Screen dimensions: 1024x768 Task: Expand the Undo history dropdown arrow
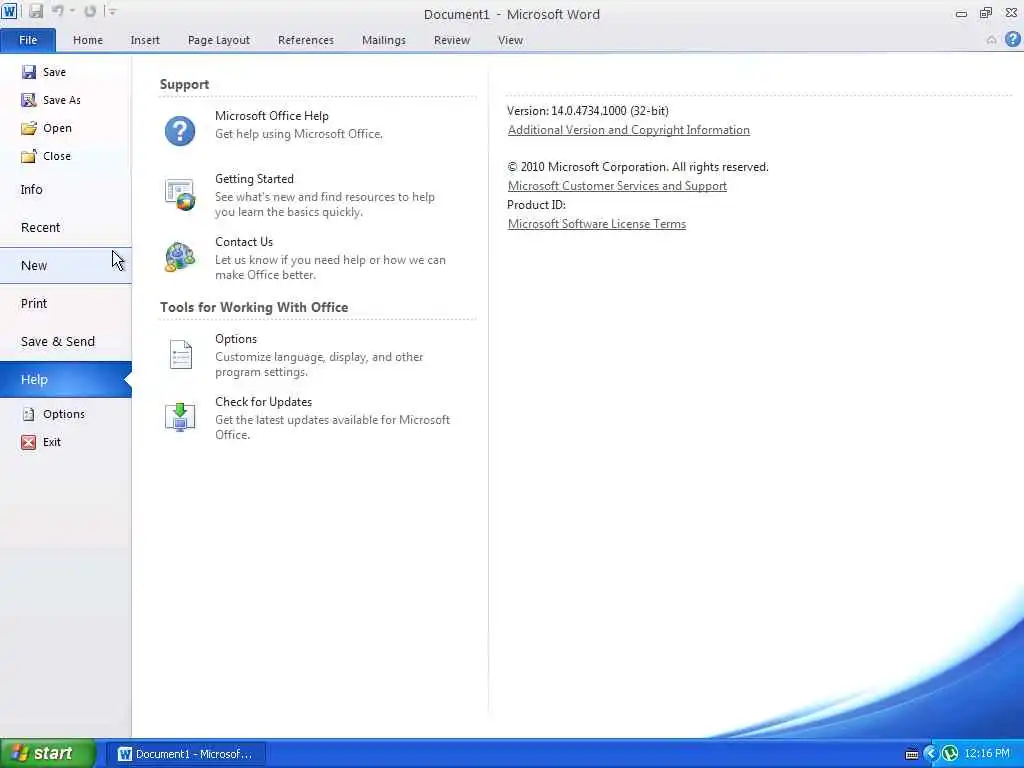(72, 11)
